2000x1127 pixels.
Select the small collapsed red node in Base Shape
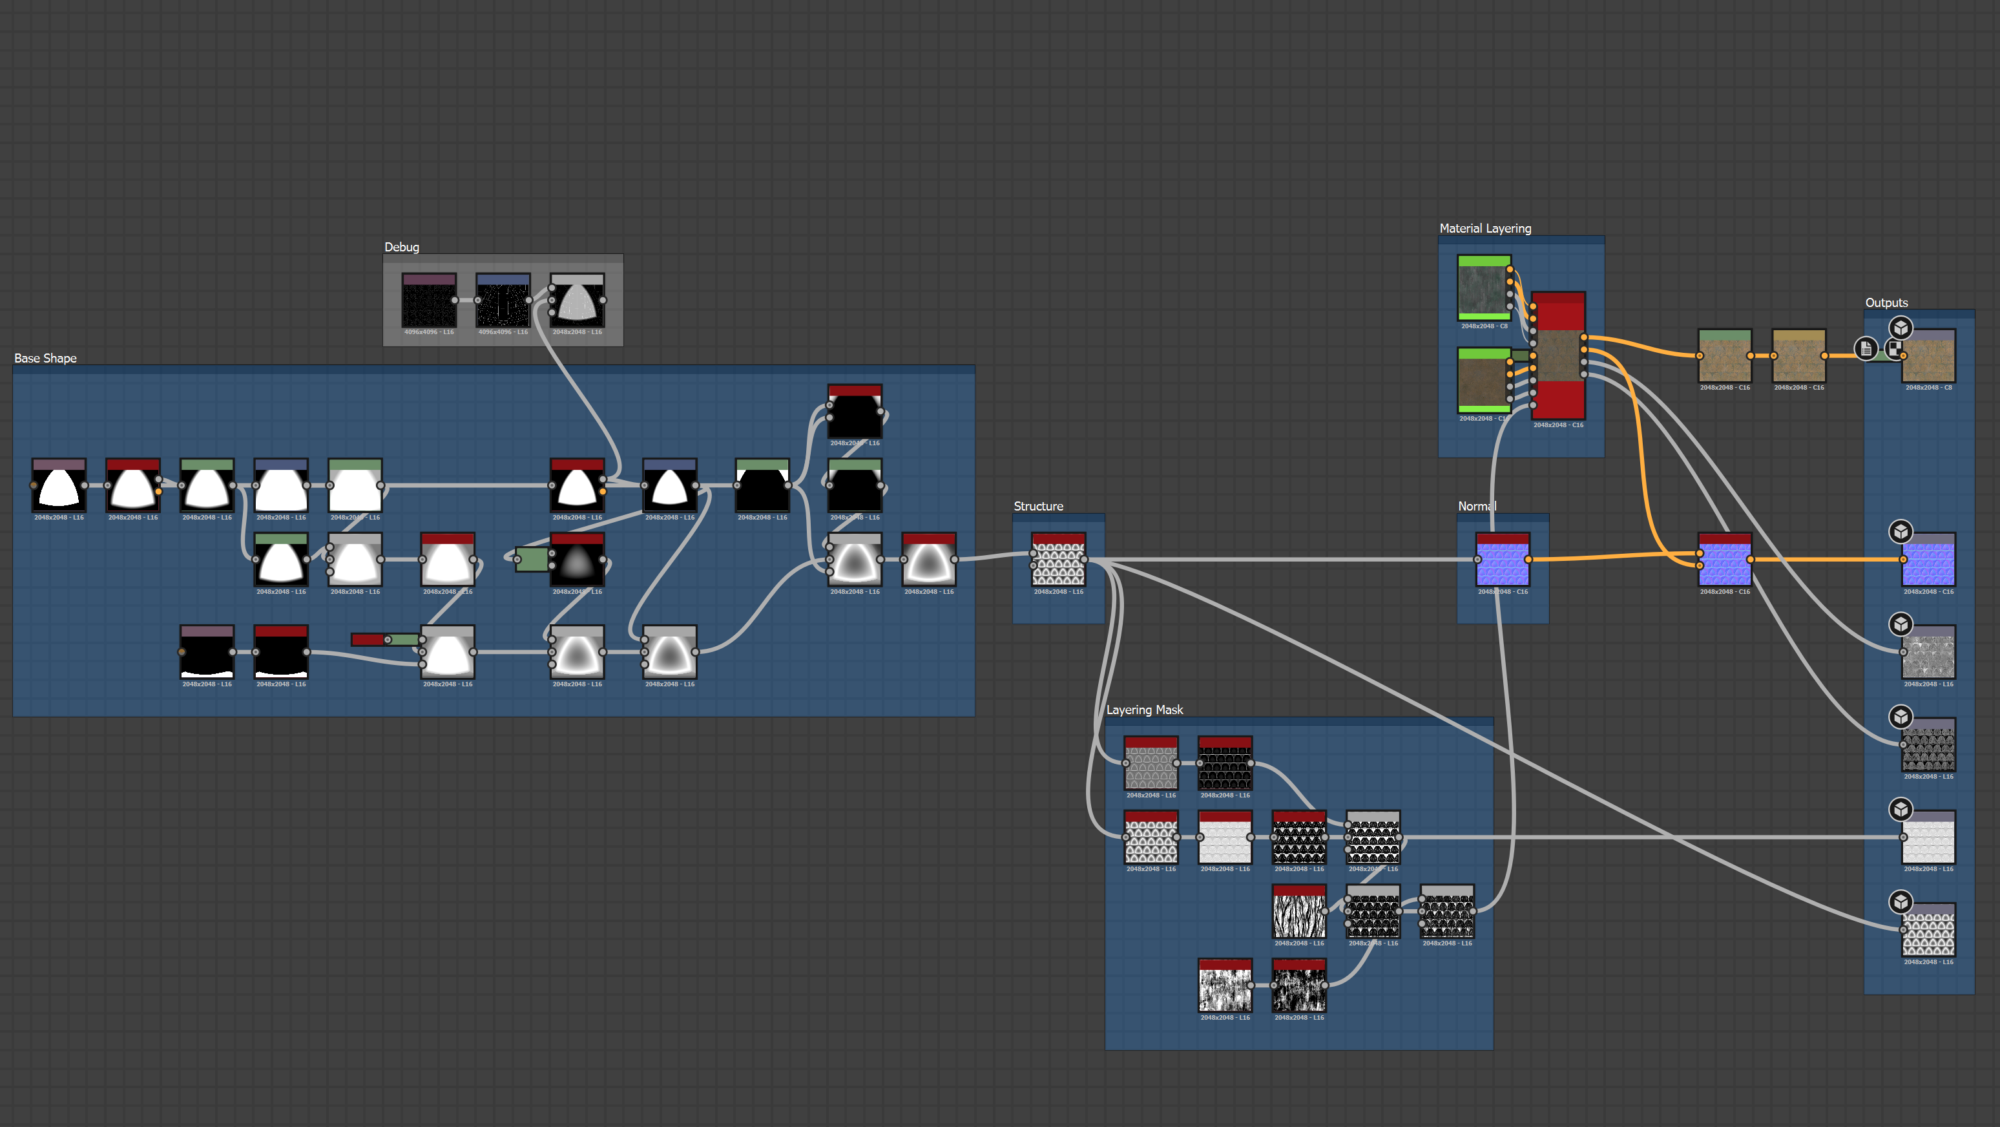(368, 640)
